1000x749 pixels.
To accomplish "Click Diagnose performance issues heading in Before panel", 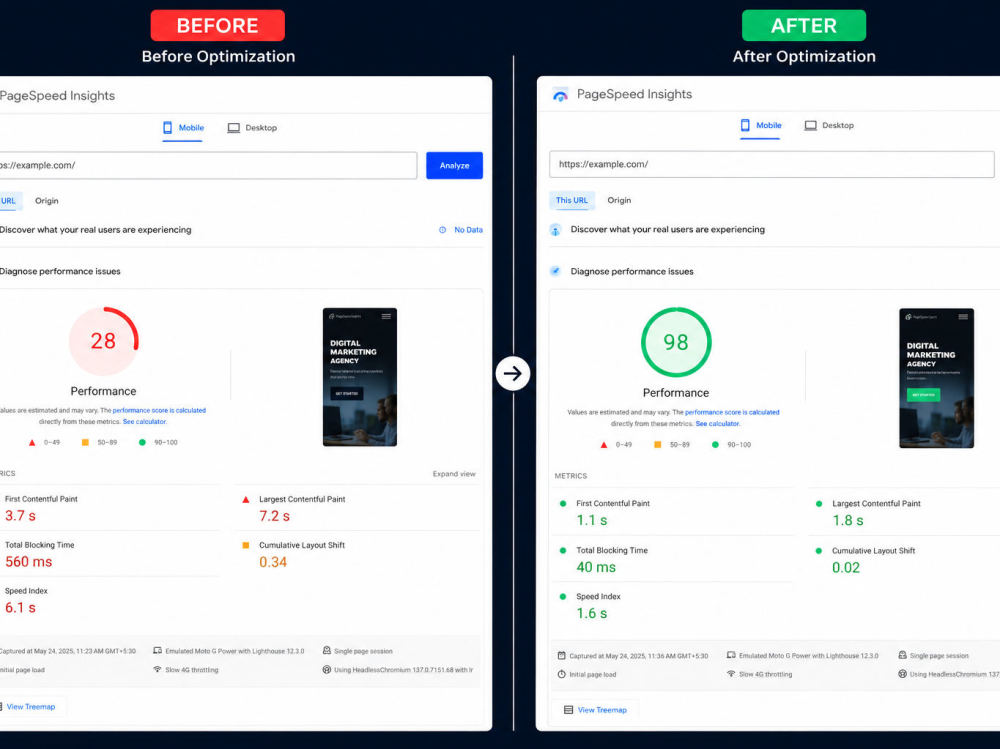I will (60, 271).
